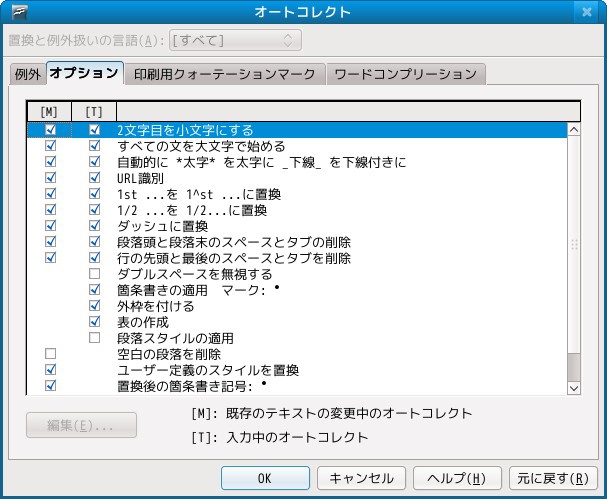
Task: Select ユーザー定義のスタイルを置換 row text
Action: [208, 370]
